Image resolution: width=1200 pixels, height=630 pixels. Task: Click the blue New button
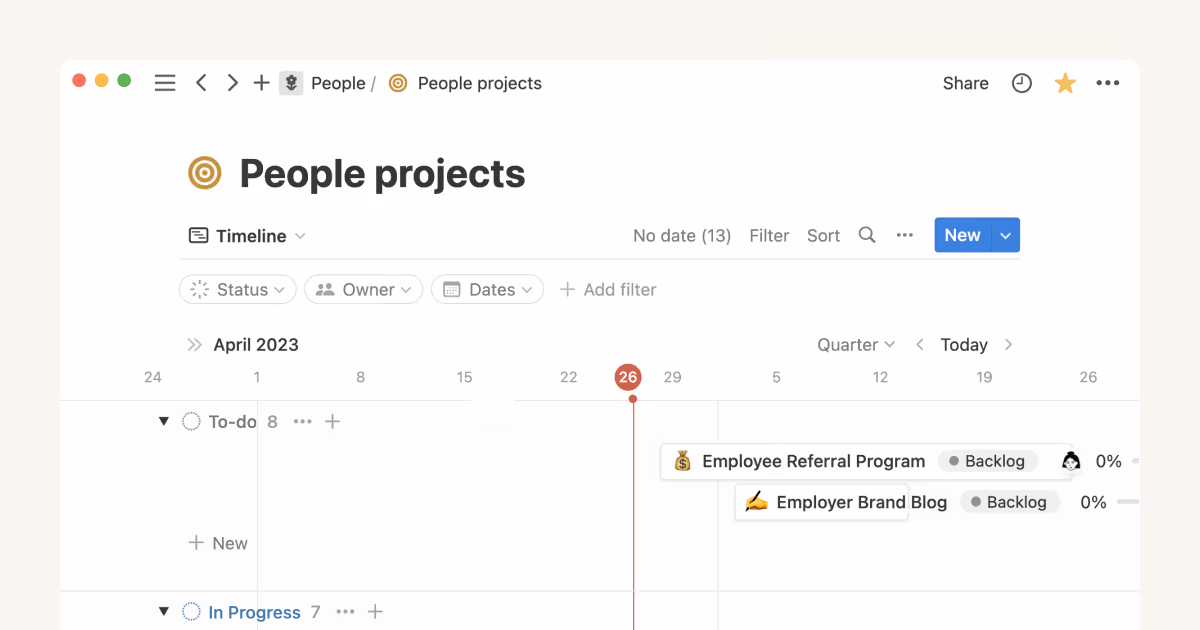click(x=961, y=235)
